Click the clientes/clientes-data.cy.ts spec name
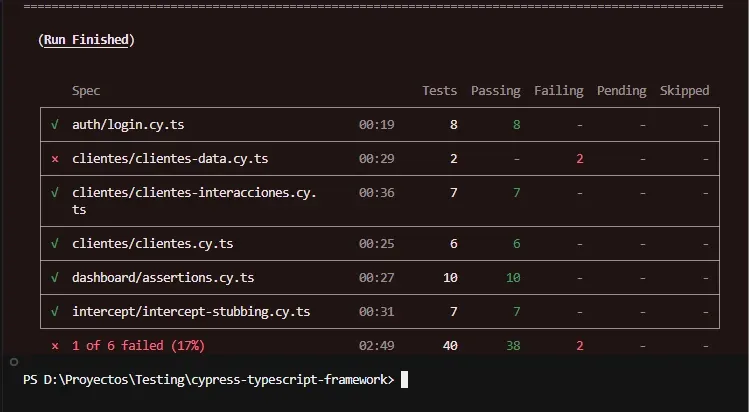The image size is (749, 412). coord(170,158)
